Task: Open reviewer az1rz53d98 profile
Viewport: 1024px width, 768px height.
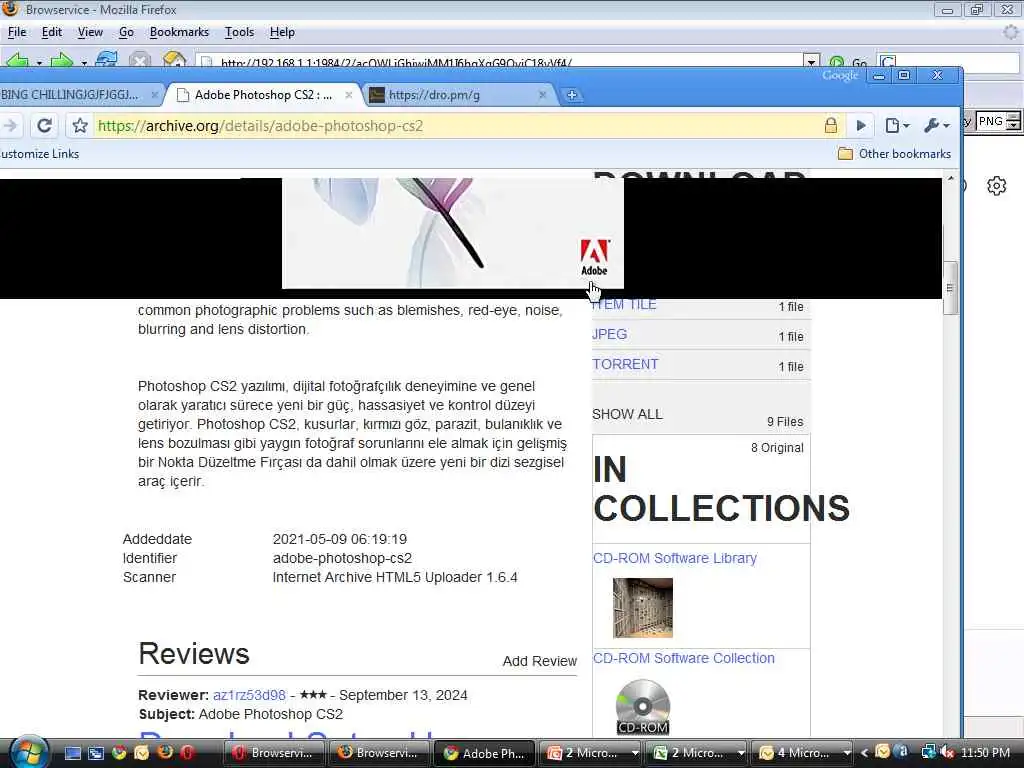Action: click(x=249, y=695)
